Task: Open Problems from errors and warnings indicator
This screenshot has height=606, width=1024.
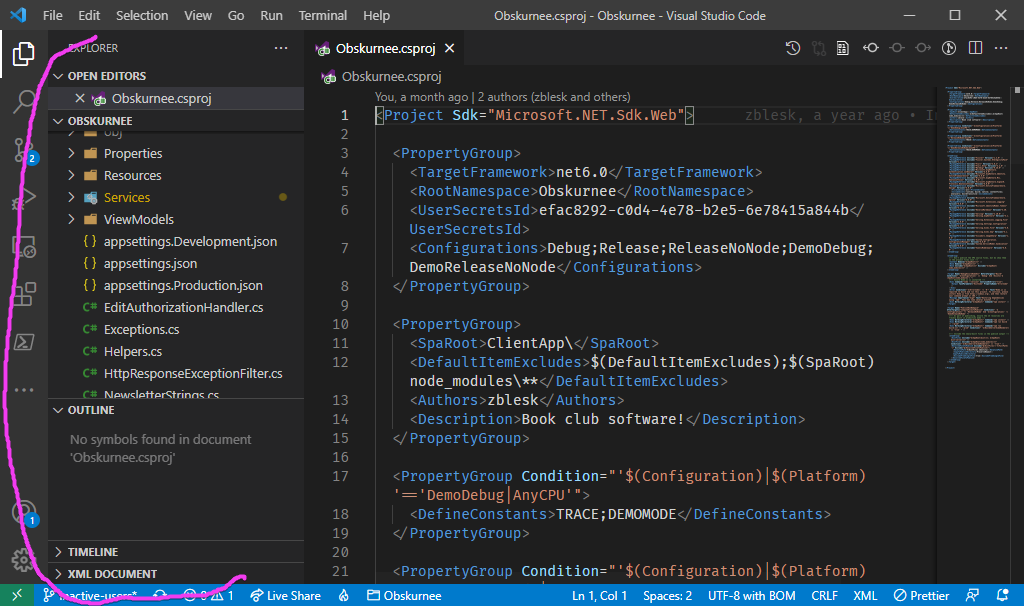Action: pos(209,596)
